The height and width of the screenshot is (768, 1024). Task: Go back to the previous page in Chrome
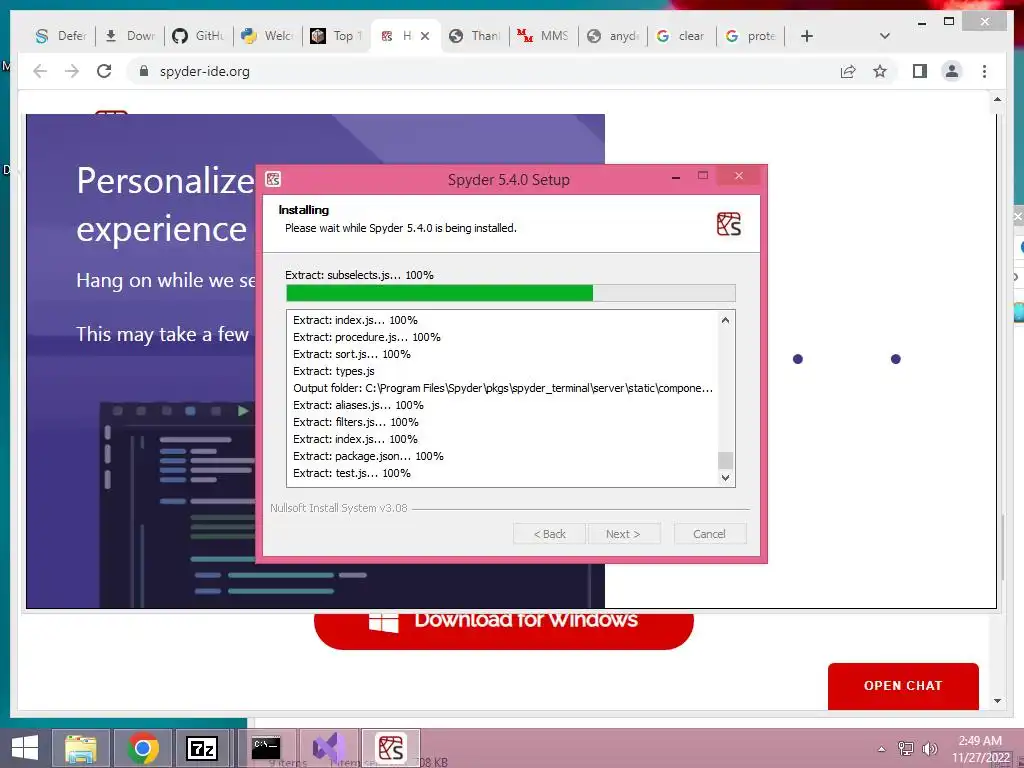click(40, 71)
